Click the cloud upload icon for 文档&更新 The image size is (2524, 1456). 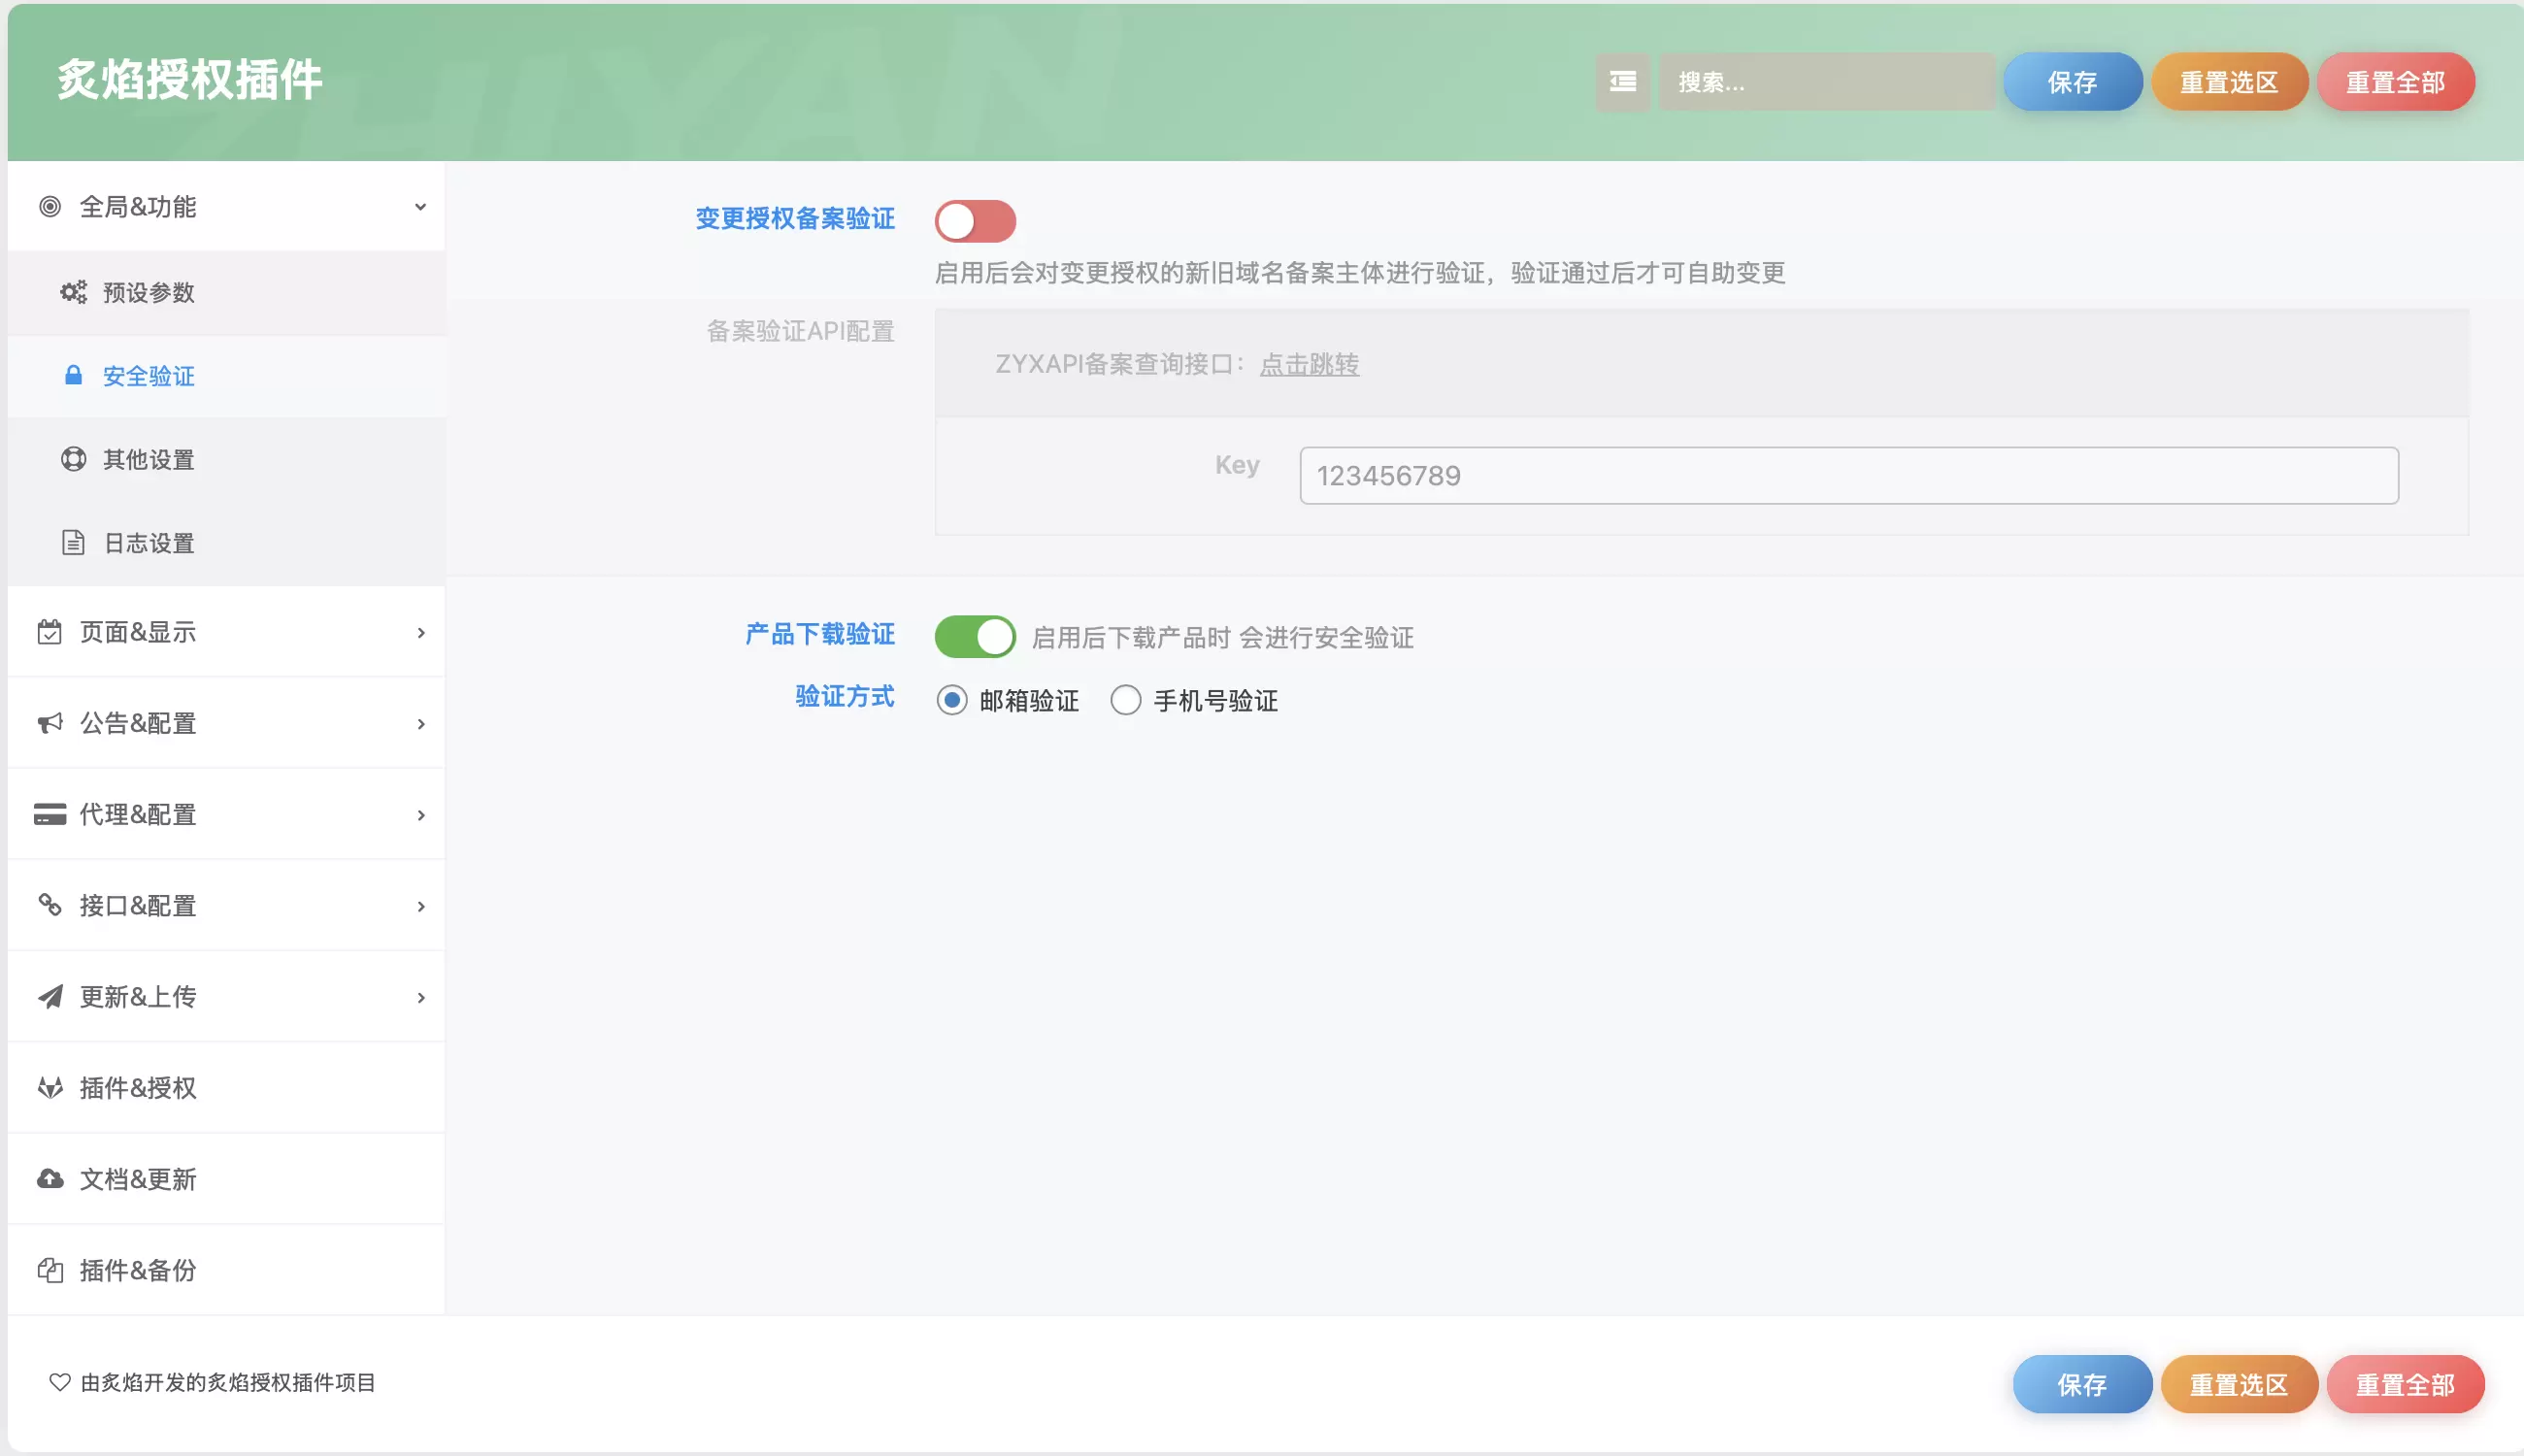[50, 1178]
